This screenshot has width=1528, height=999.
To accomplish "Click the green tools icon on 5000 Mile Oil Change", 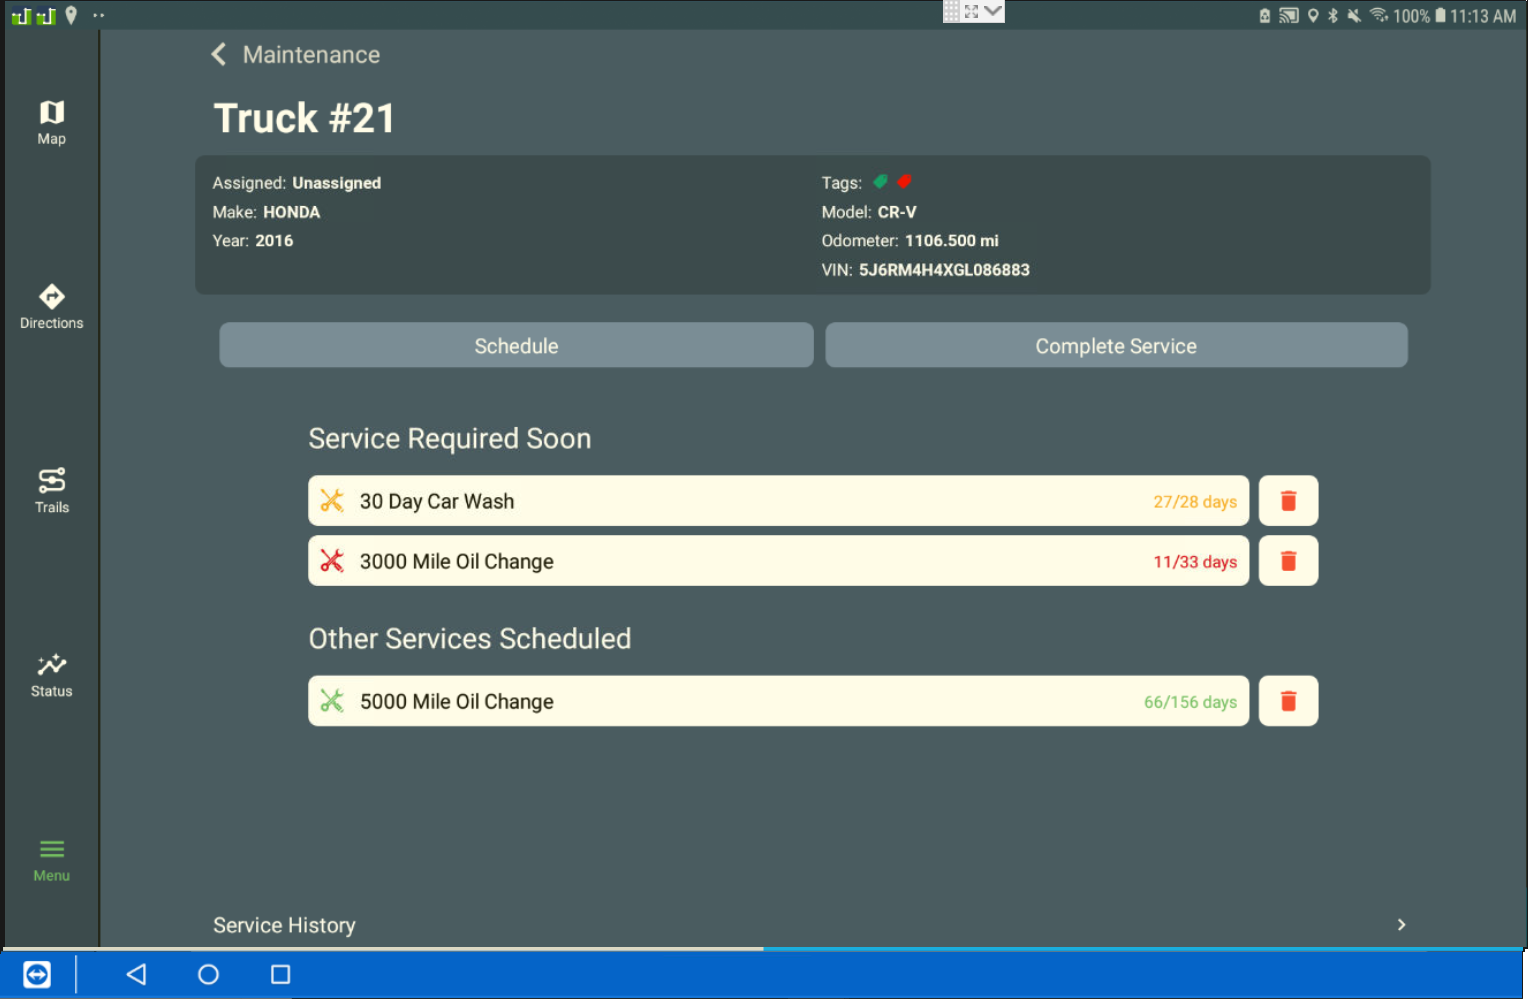I will pos(333,700).
